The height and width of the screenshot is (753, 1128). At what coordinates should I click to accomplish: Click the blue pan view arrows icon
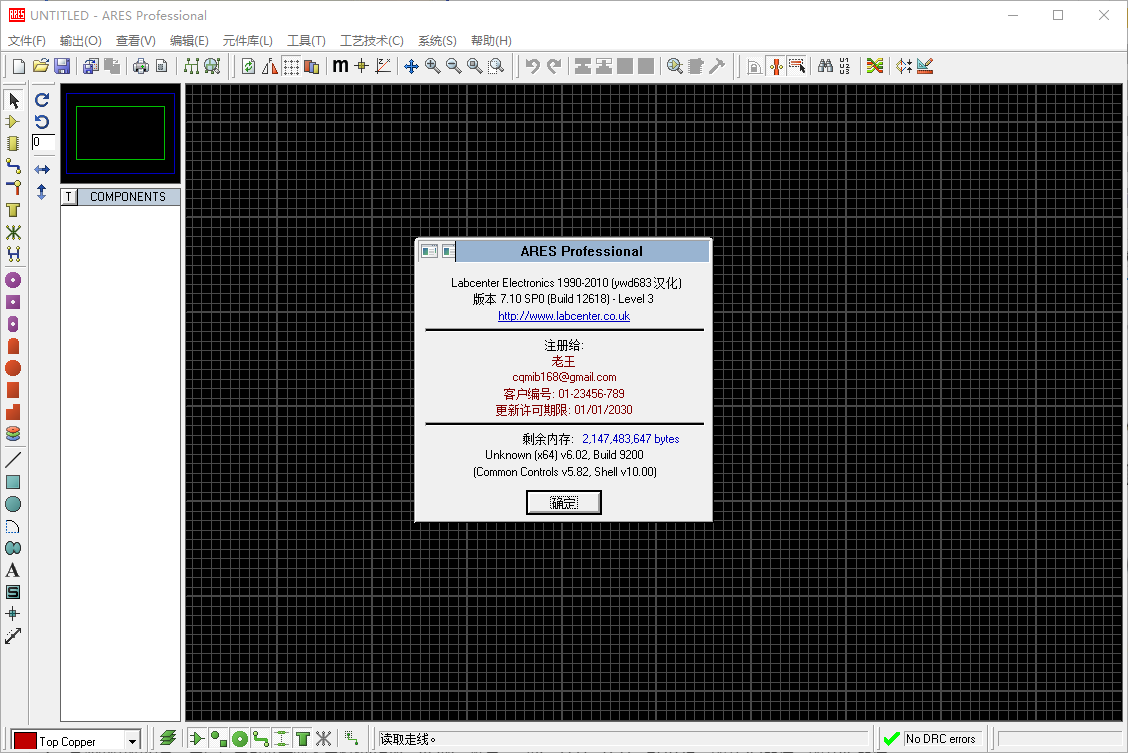tap(411, 66)
